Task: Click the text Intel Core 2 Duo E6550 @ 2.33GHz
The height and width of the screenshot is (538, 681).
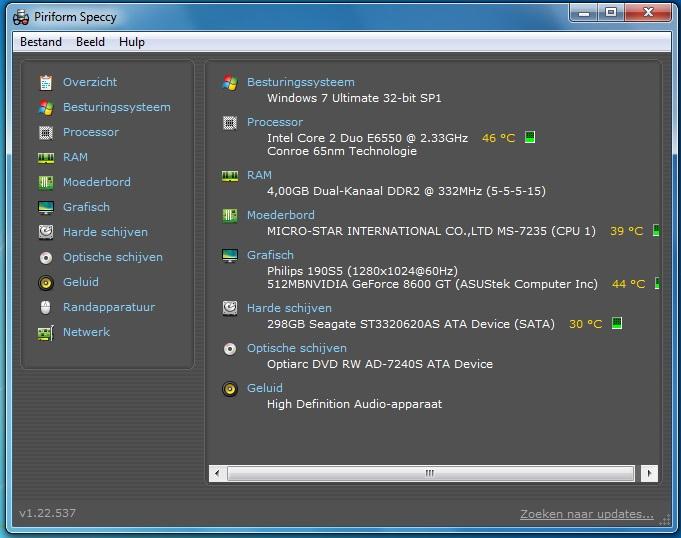Action: 367,138
